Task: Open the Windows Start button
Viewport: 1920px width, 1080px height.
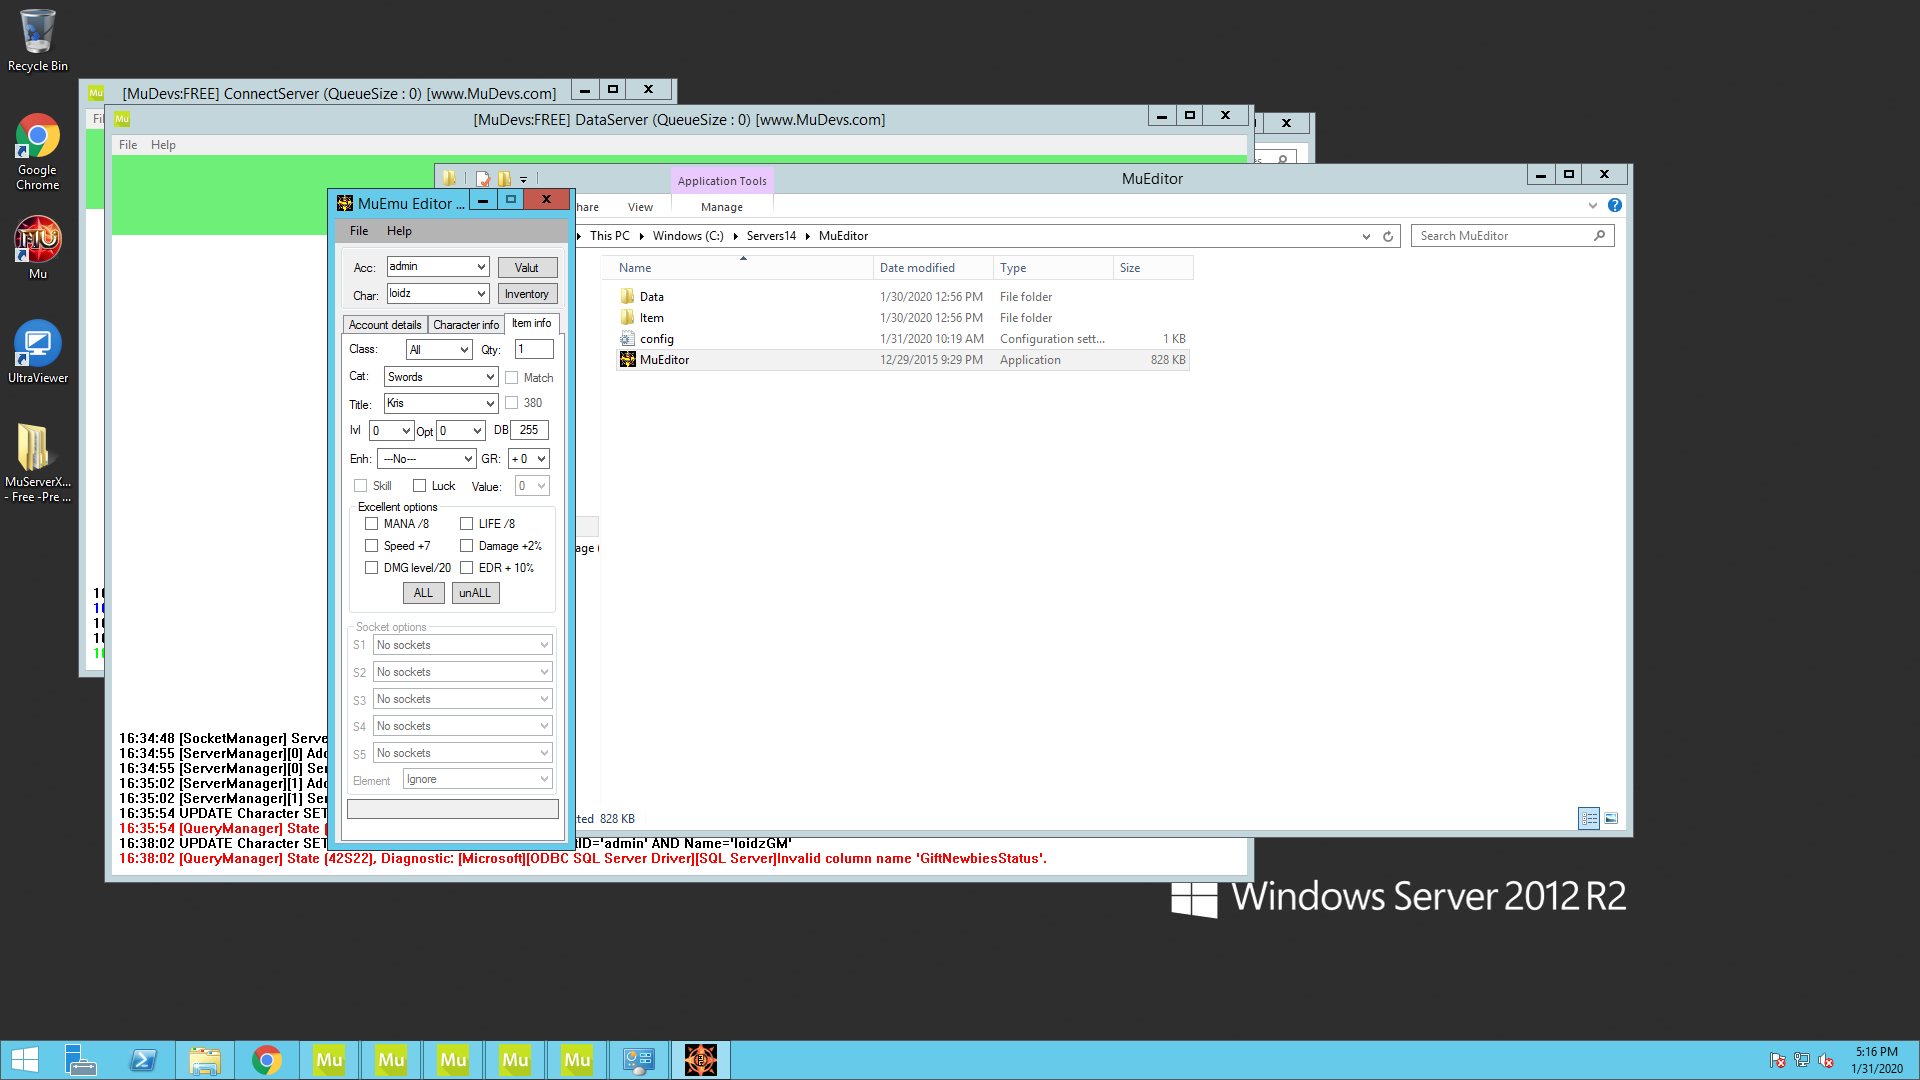Action: (x=24, y=1060)
